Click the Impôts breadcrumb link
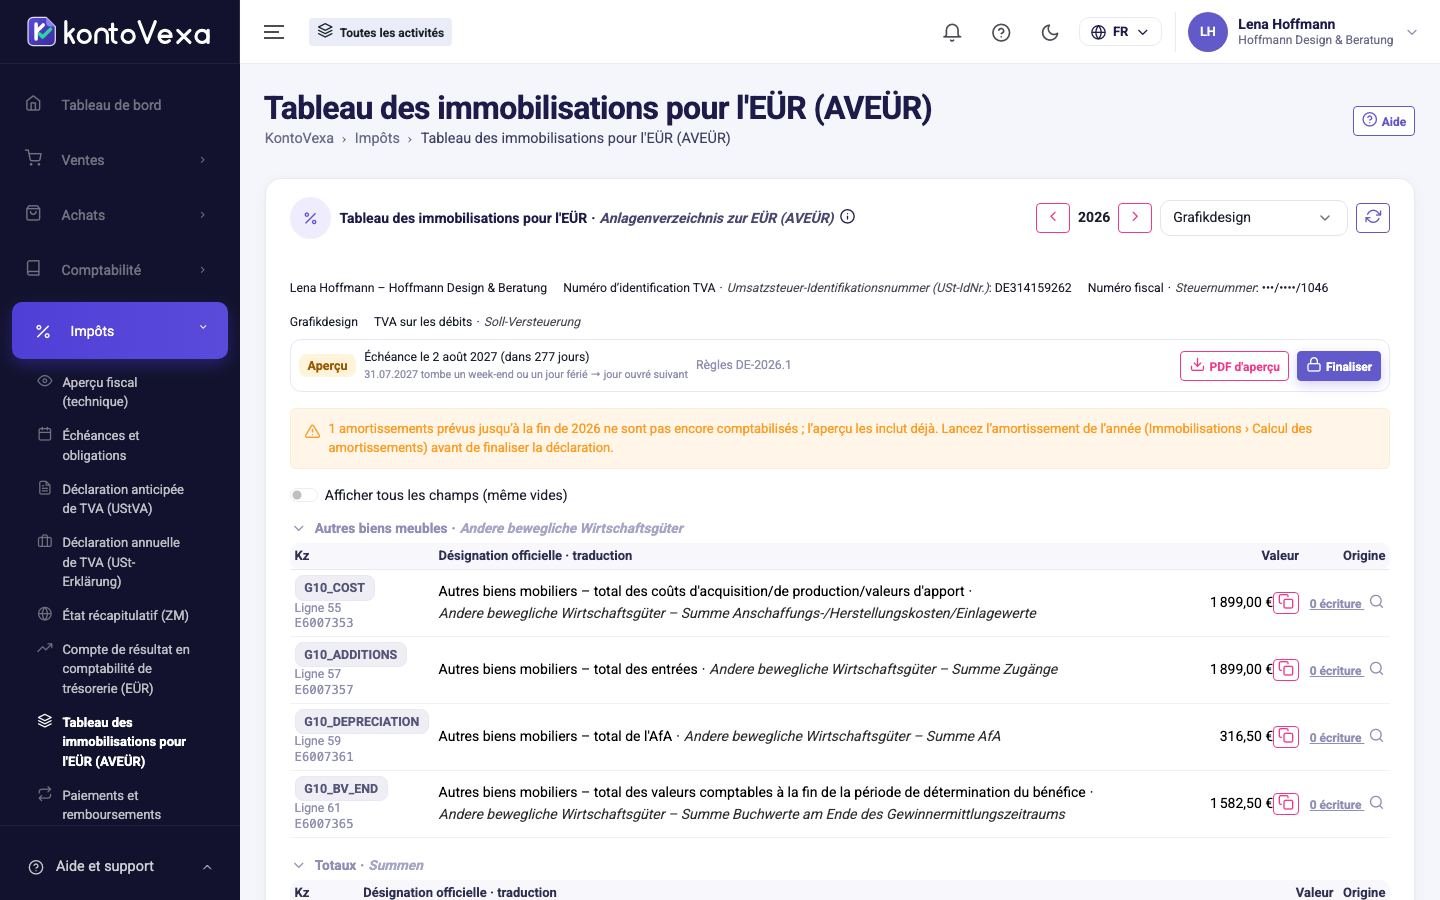The image size is (1440, 900). pyautogui.click(x=377, y=138)
